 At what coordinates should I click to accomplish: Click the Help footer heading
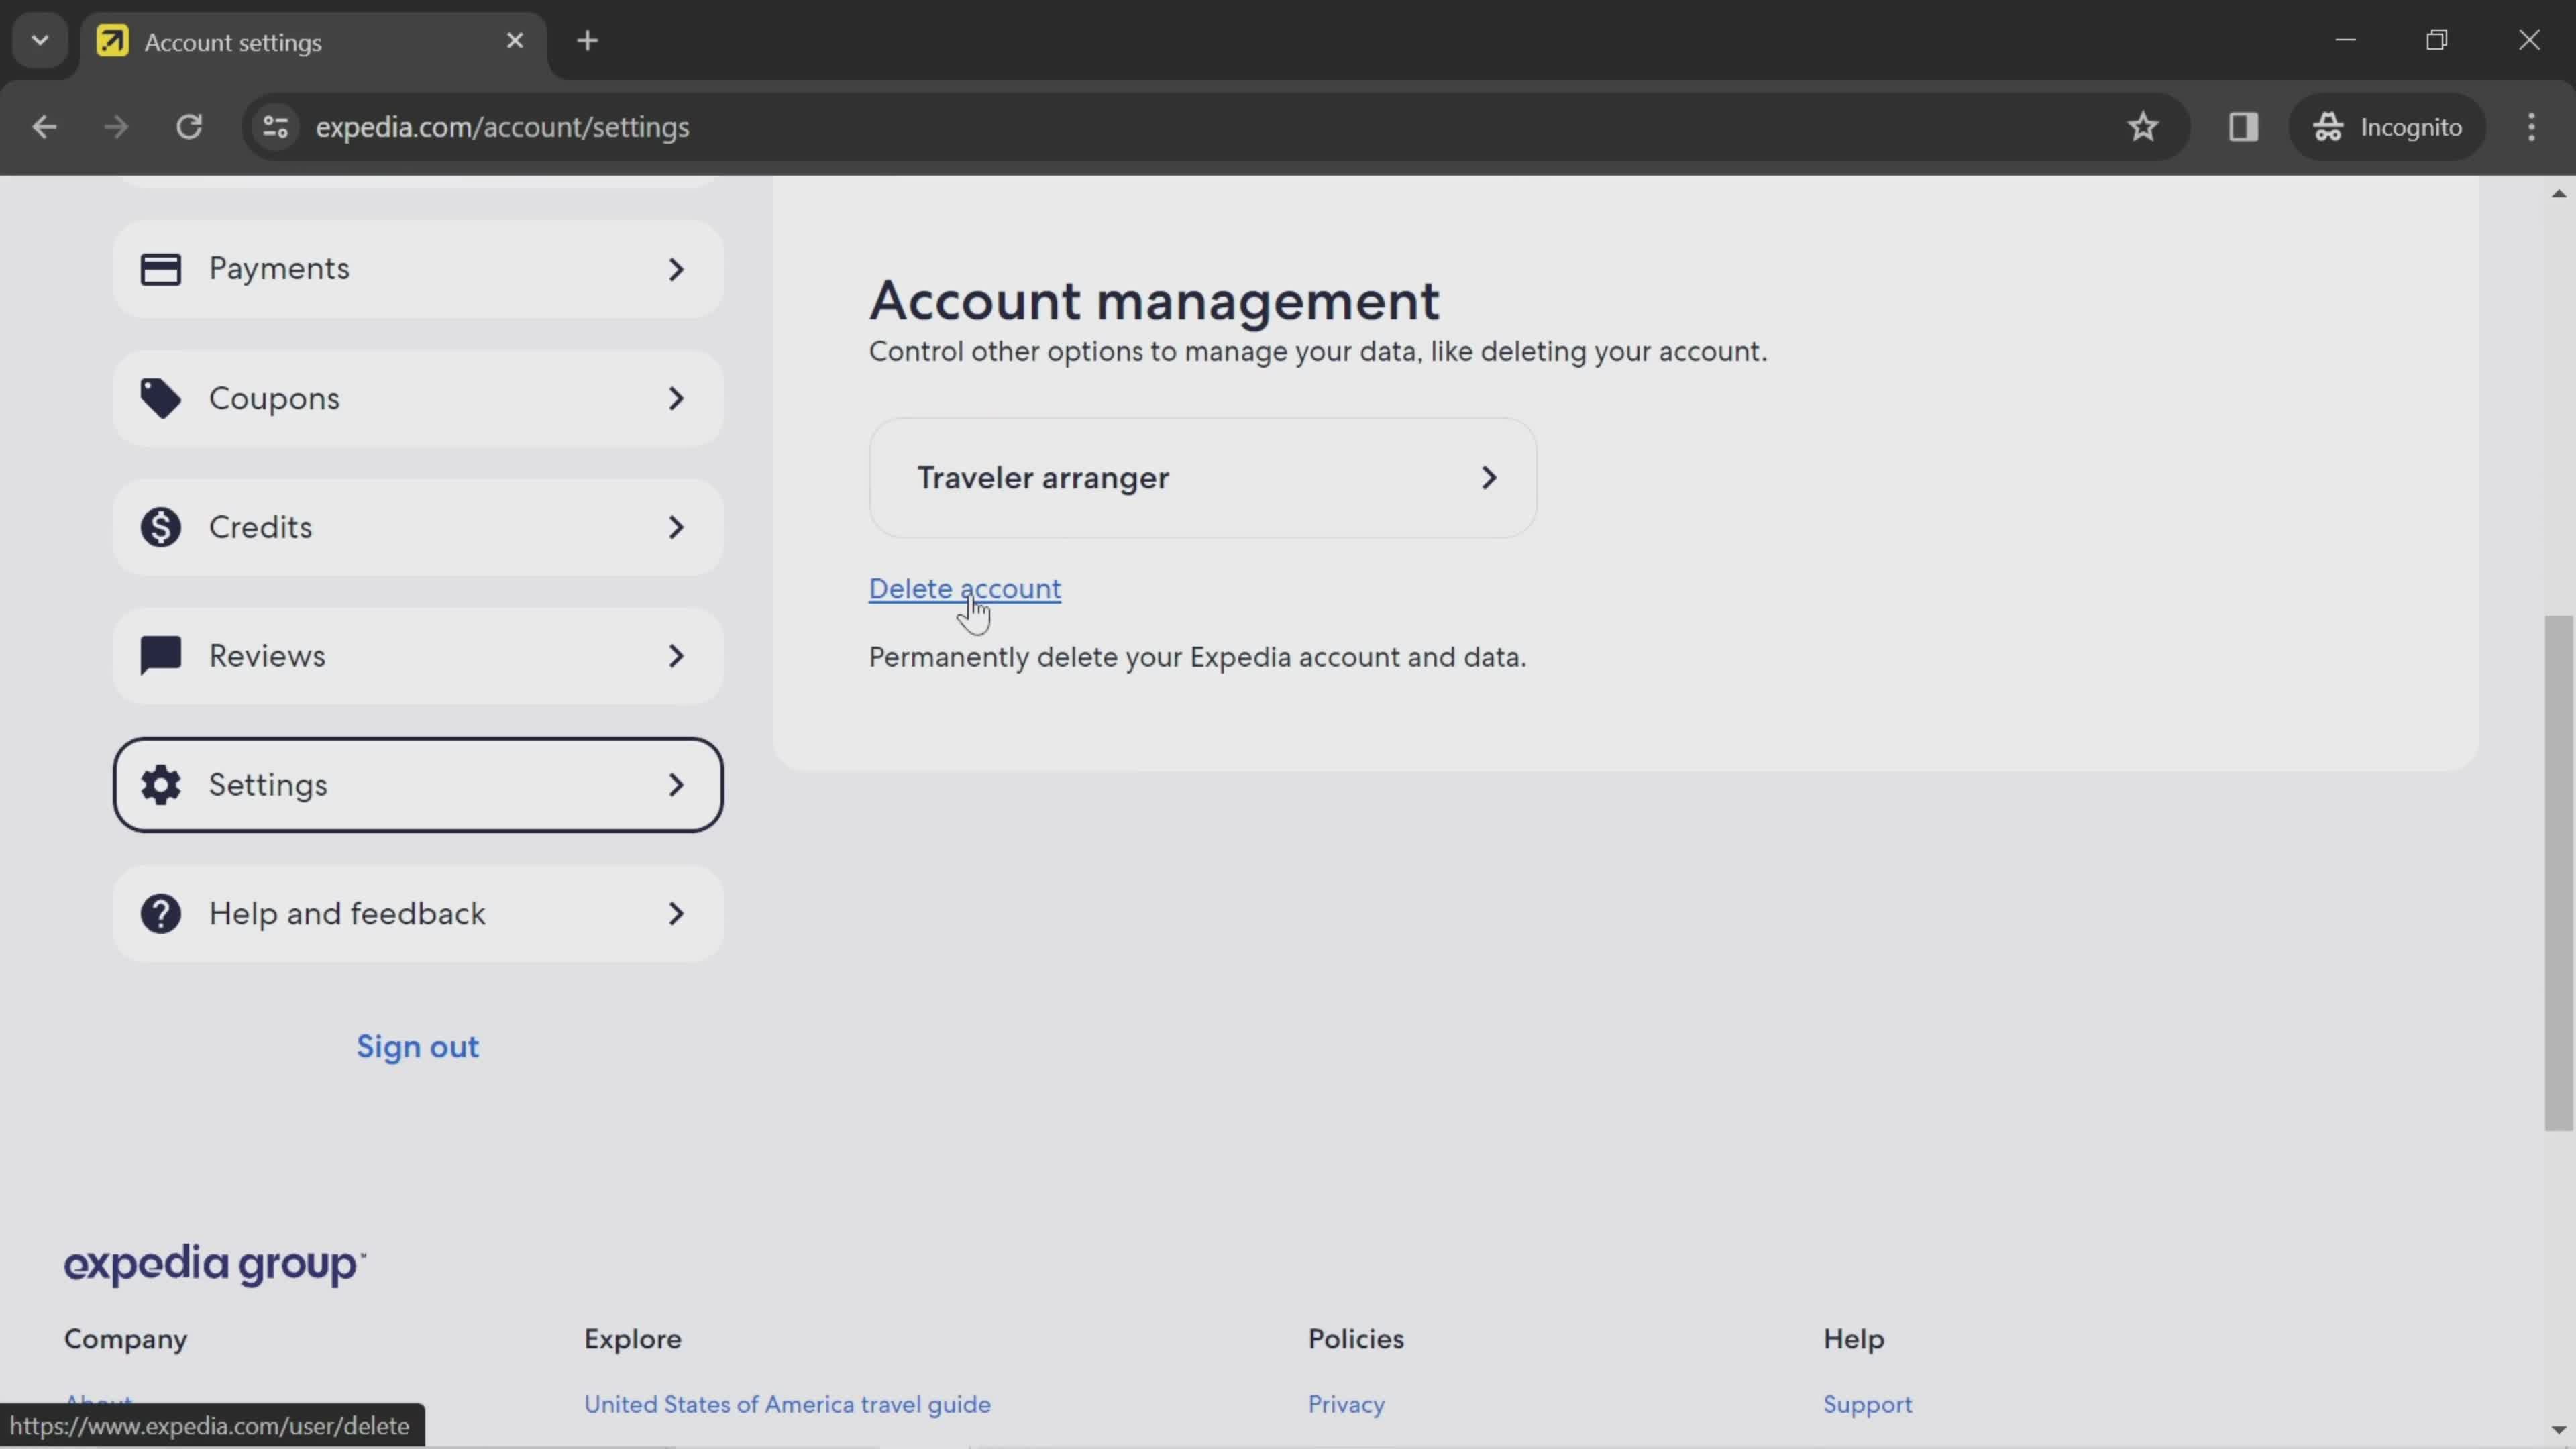[1853, 1339]
